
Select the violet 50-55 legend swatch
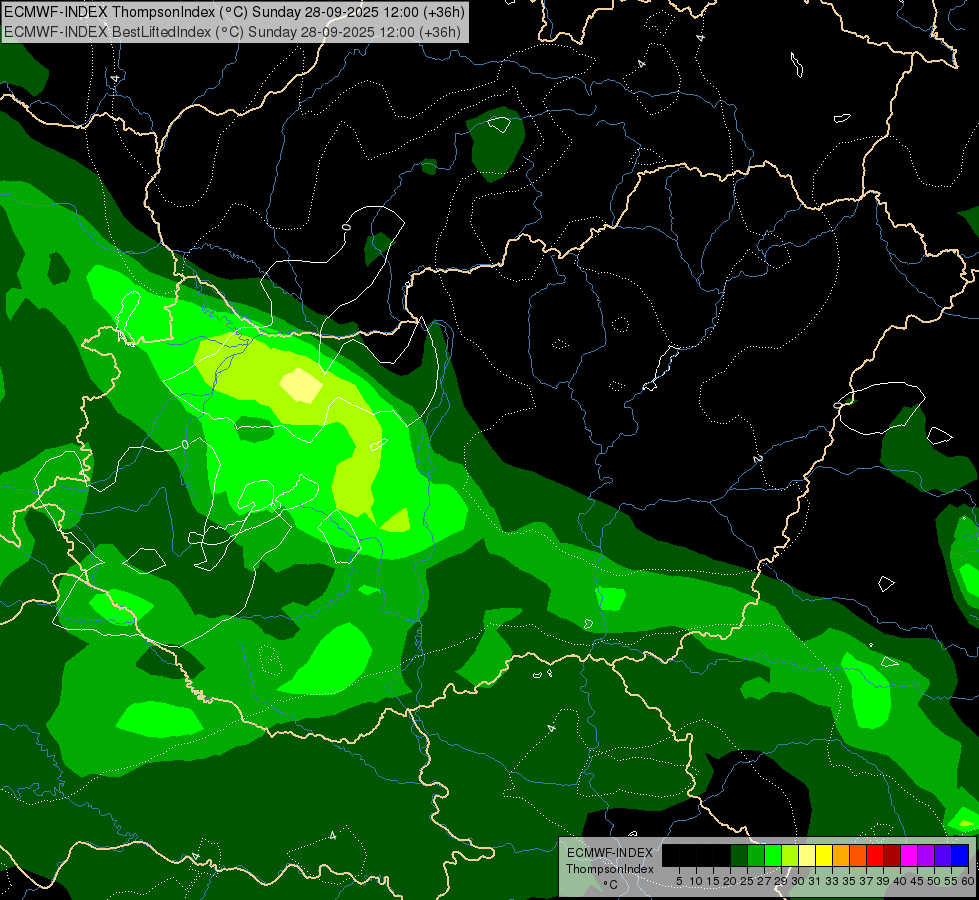pos(943,855)
